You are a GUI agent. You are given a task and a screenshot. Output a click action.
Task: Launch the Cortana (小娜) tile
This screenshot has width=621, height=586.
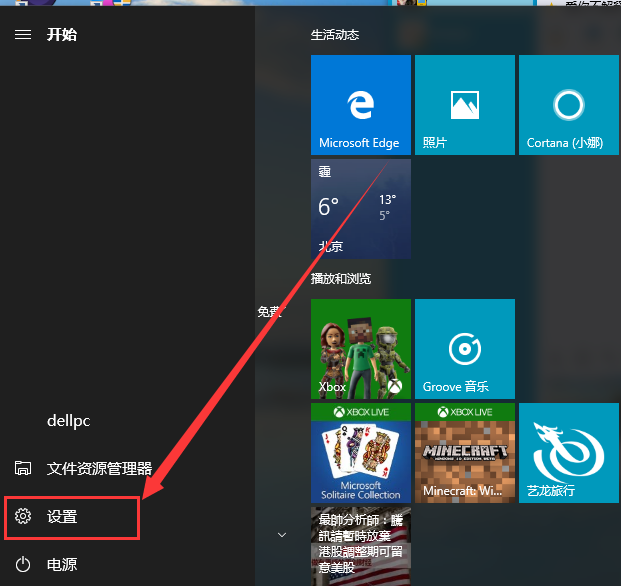[x=569, y=105]
